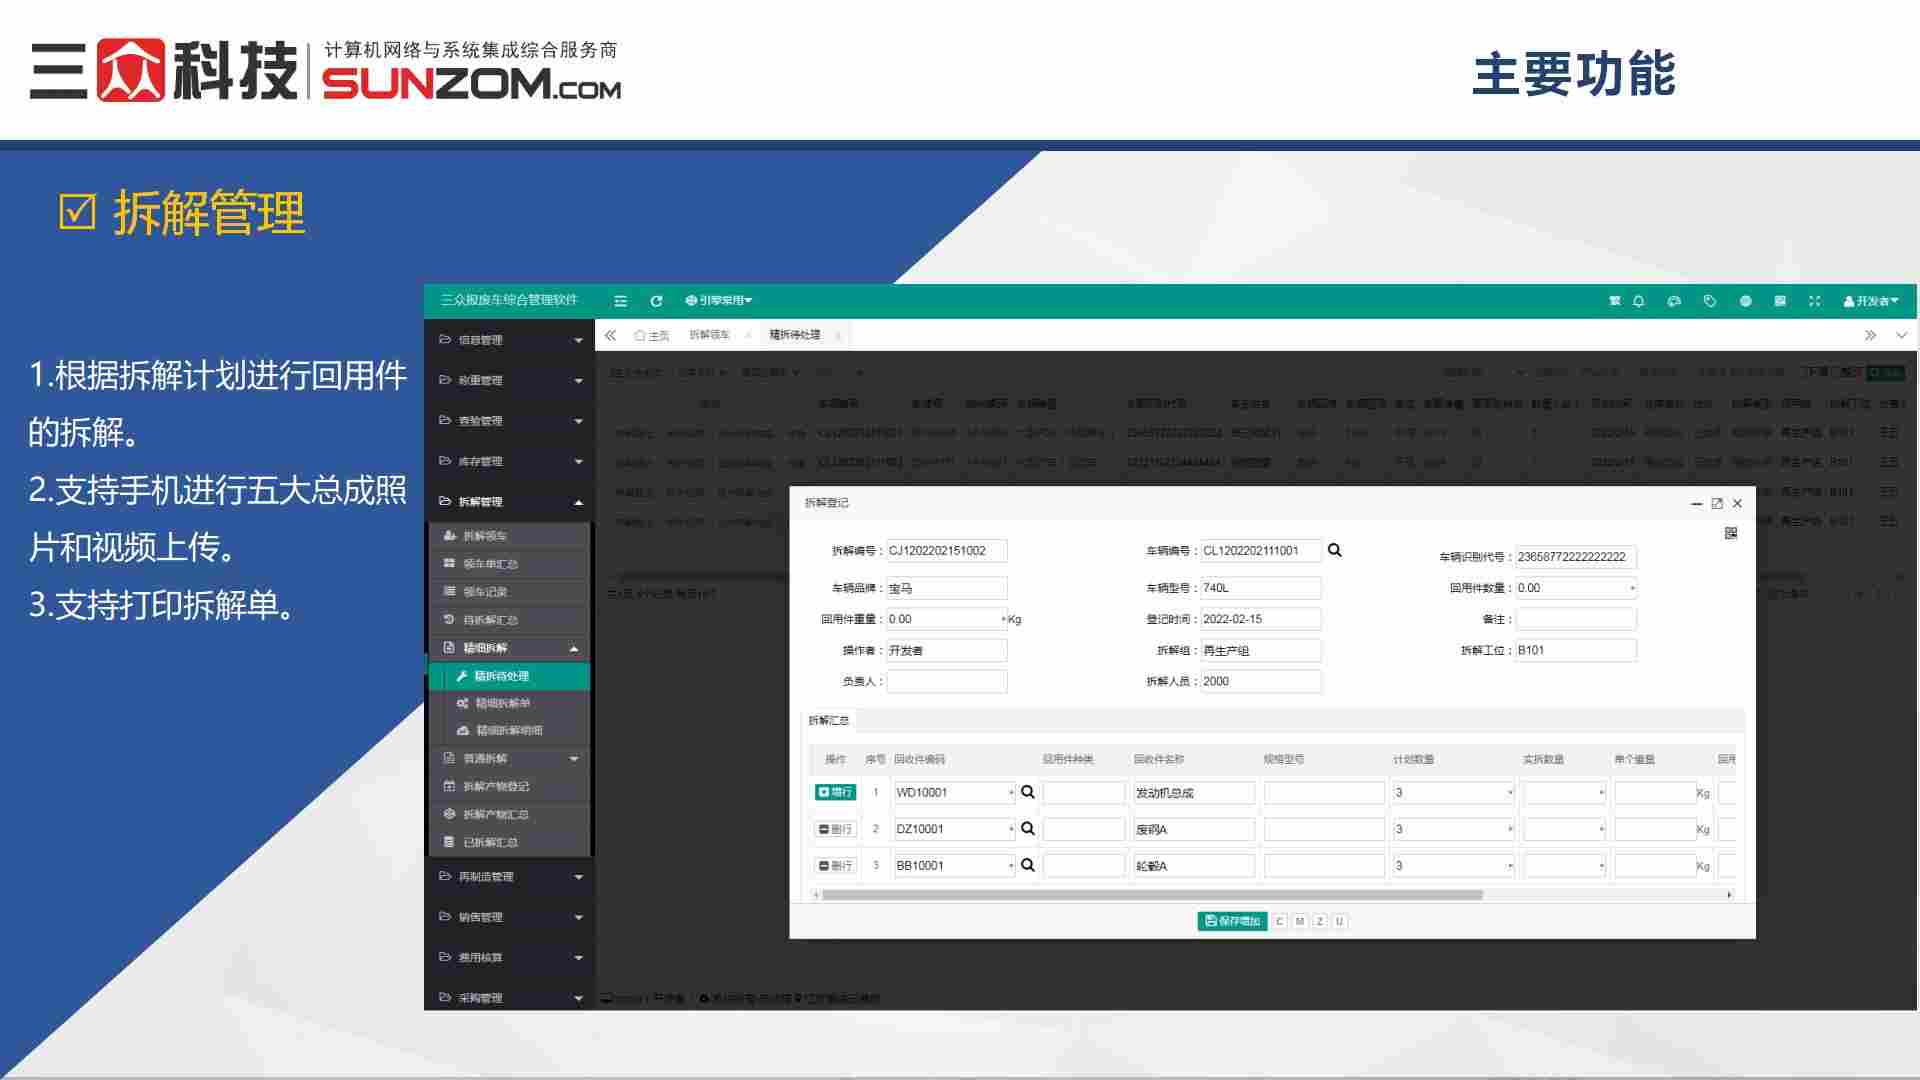Viewport: 1920px width, 1080px height.
Task: Click the refresh icon in header
Action: 656,301
